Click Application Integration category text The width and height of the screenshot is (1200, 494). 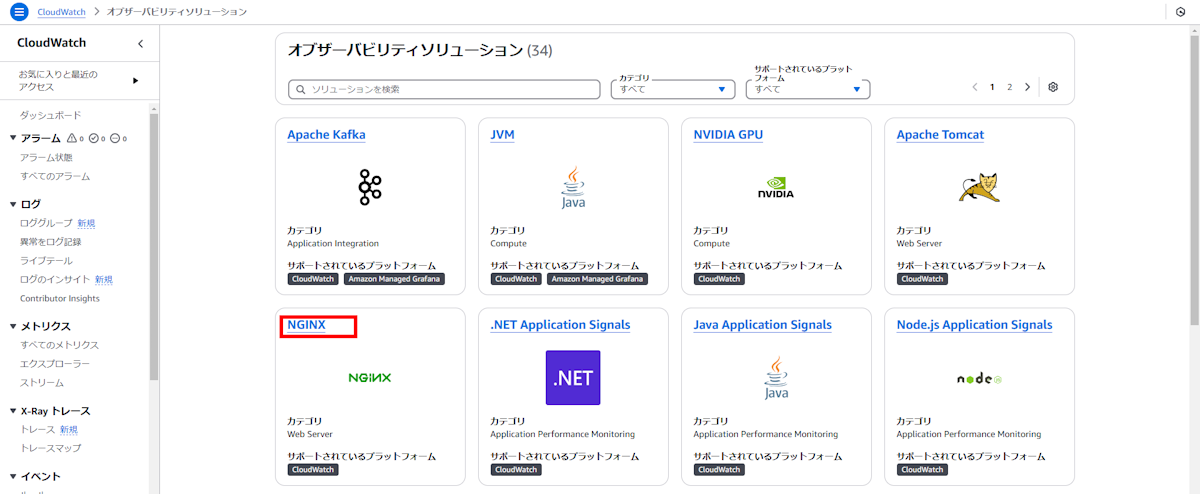click(333, 243)
